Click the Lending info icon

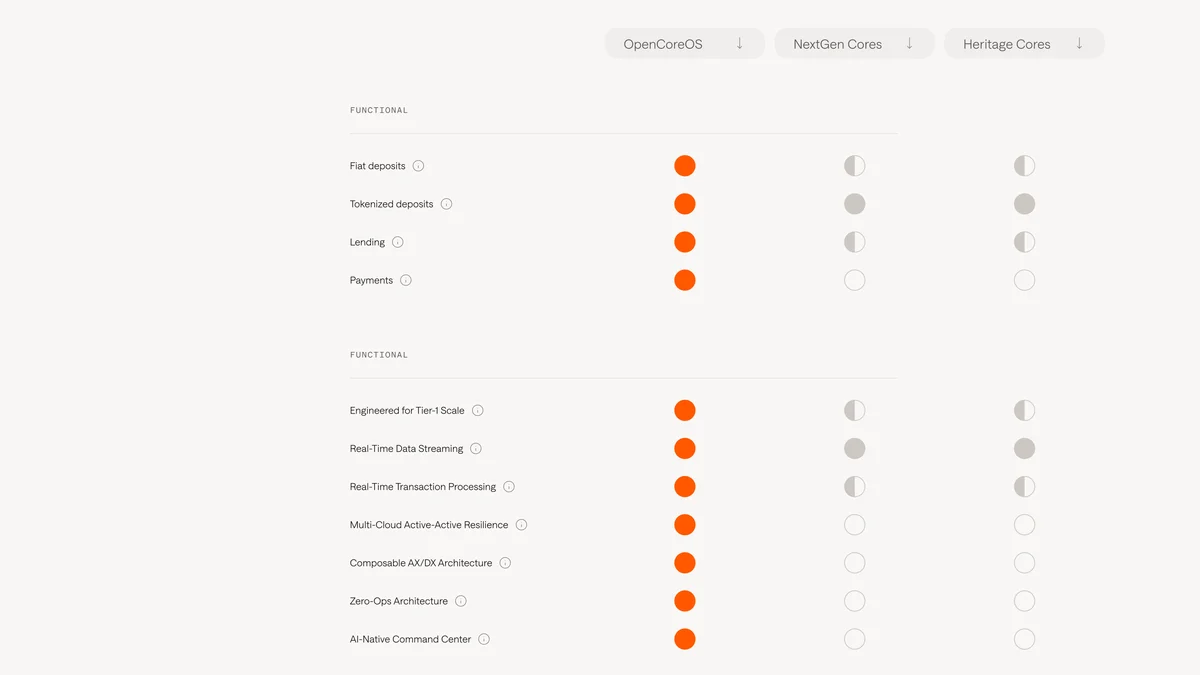click(398, 242)
